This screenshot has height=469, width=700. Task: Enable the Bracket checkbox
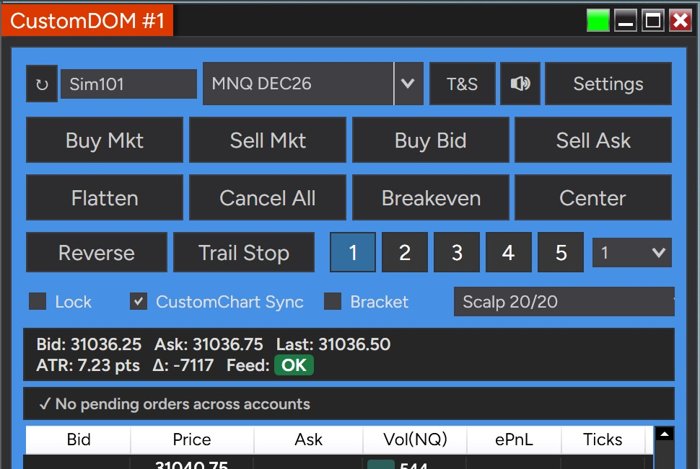point(333,301)
